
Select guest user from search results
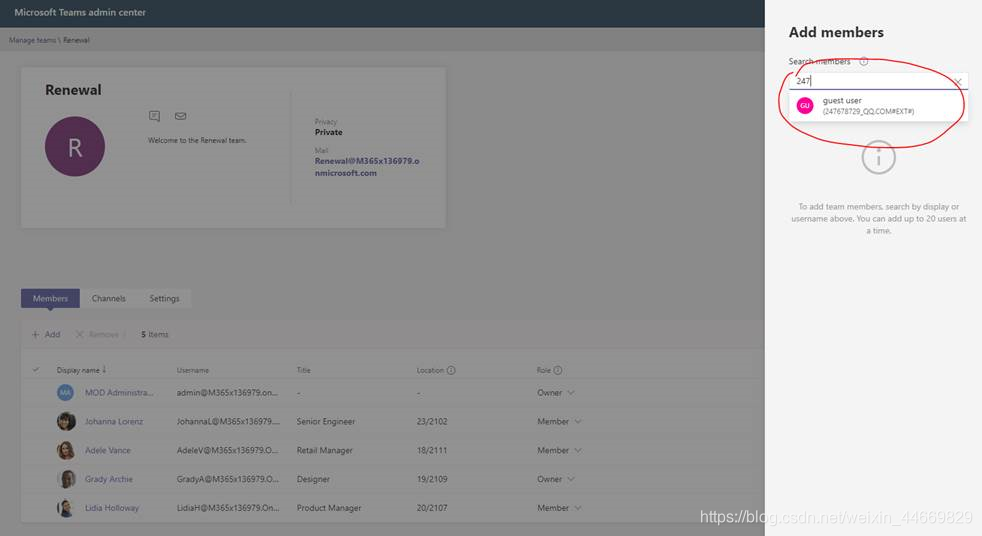click(x=878, y=106)
